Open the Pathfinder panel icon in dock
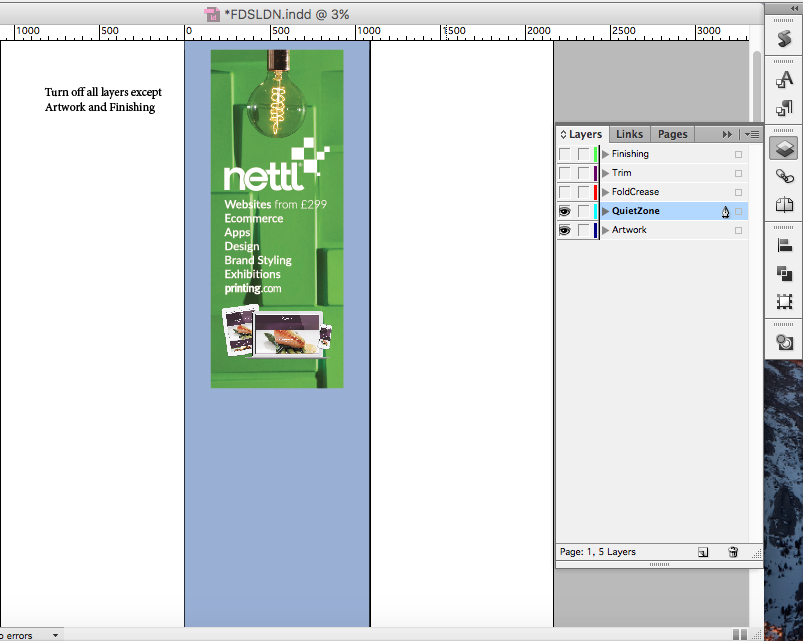The height and width of the screenshot is (641, 803). coord(785,273)
